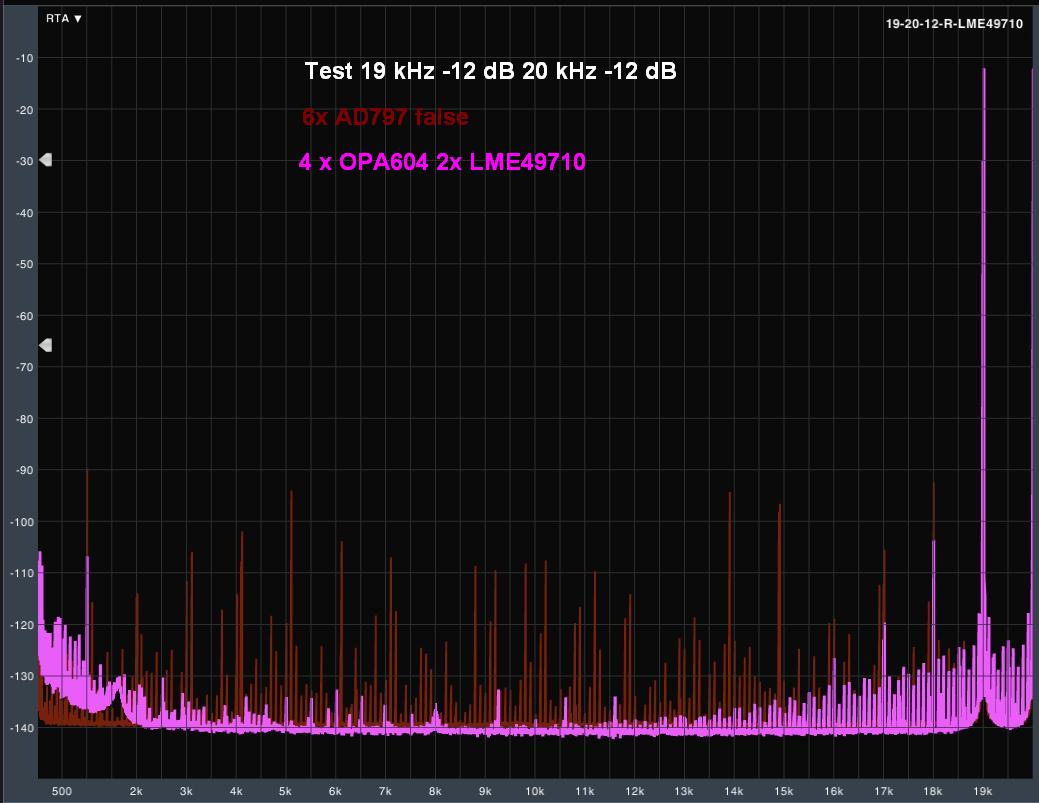Click the 14k frequency axis label
This screenshot has width=1039, height=803.
point(734,791)
